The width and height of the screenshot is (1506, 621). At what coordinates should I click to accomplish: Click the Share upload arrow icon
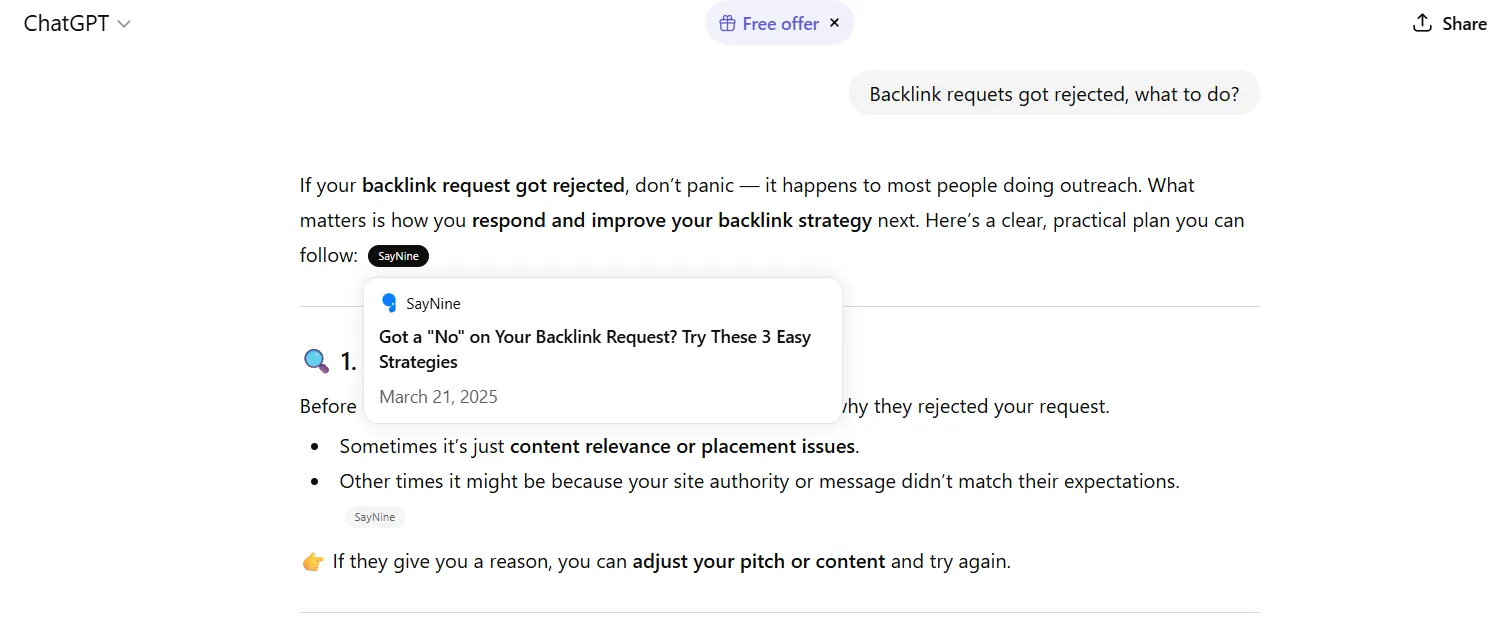1422,23
